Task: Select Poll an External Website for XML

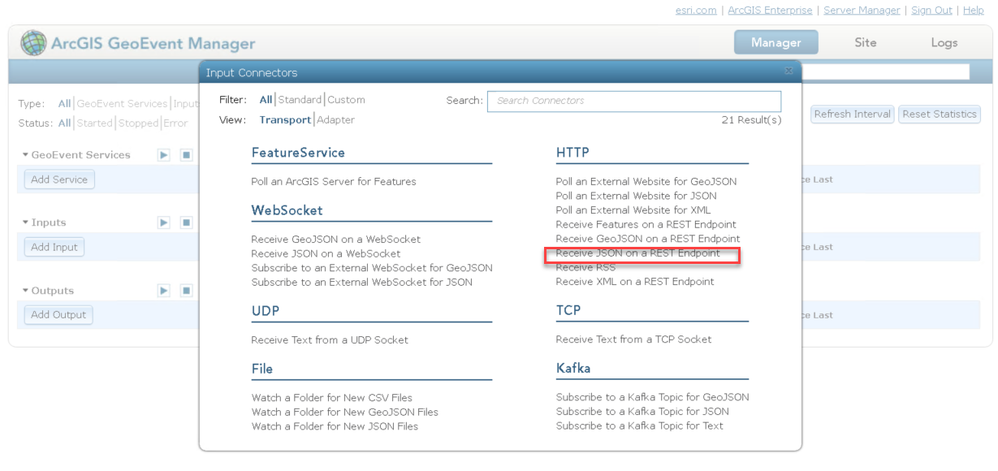Action: point(633,209)
